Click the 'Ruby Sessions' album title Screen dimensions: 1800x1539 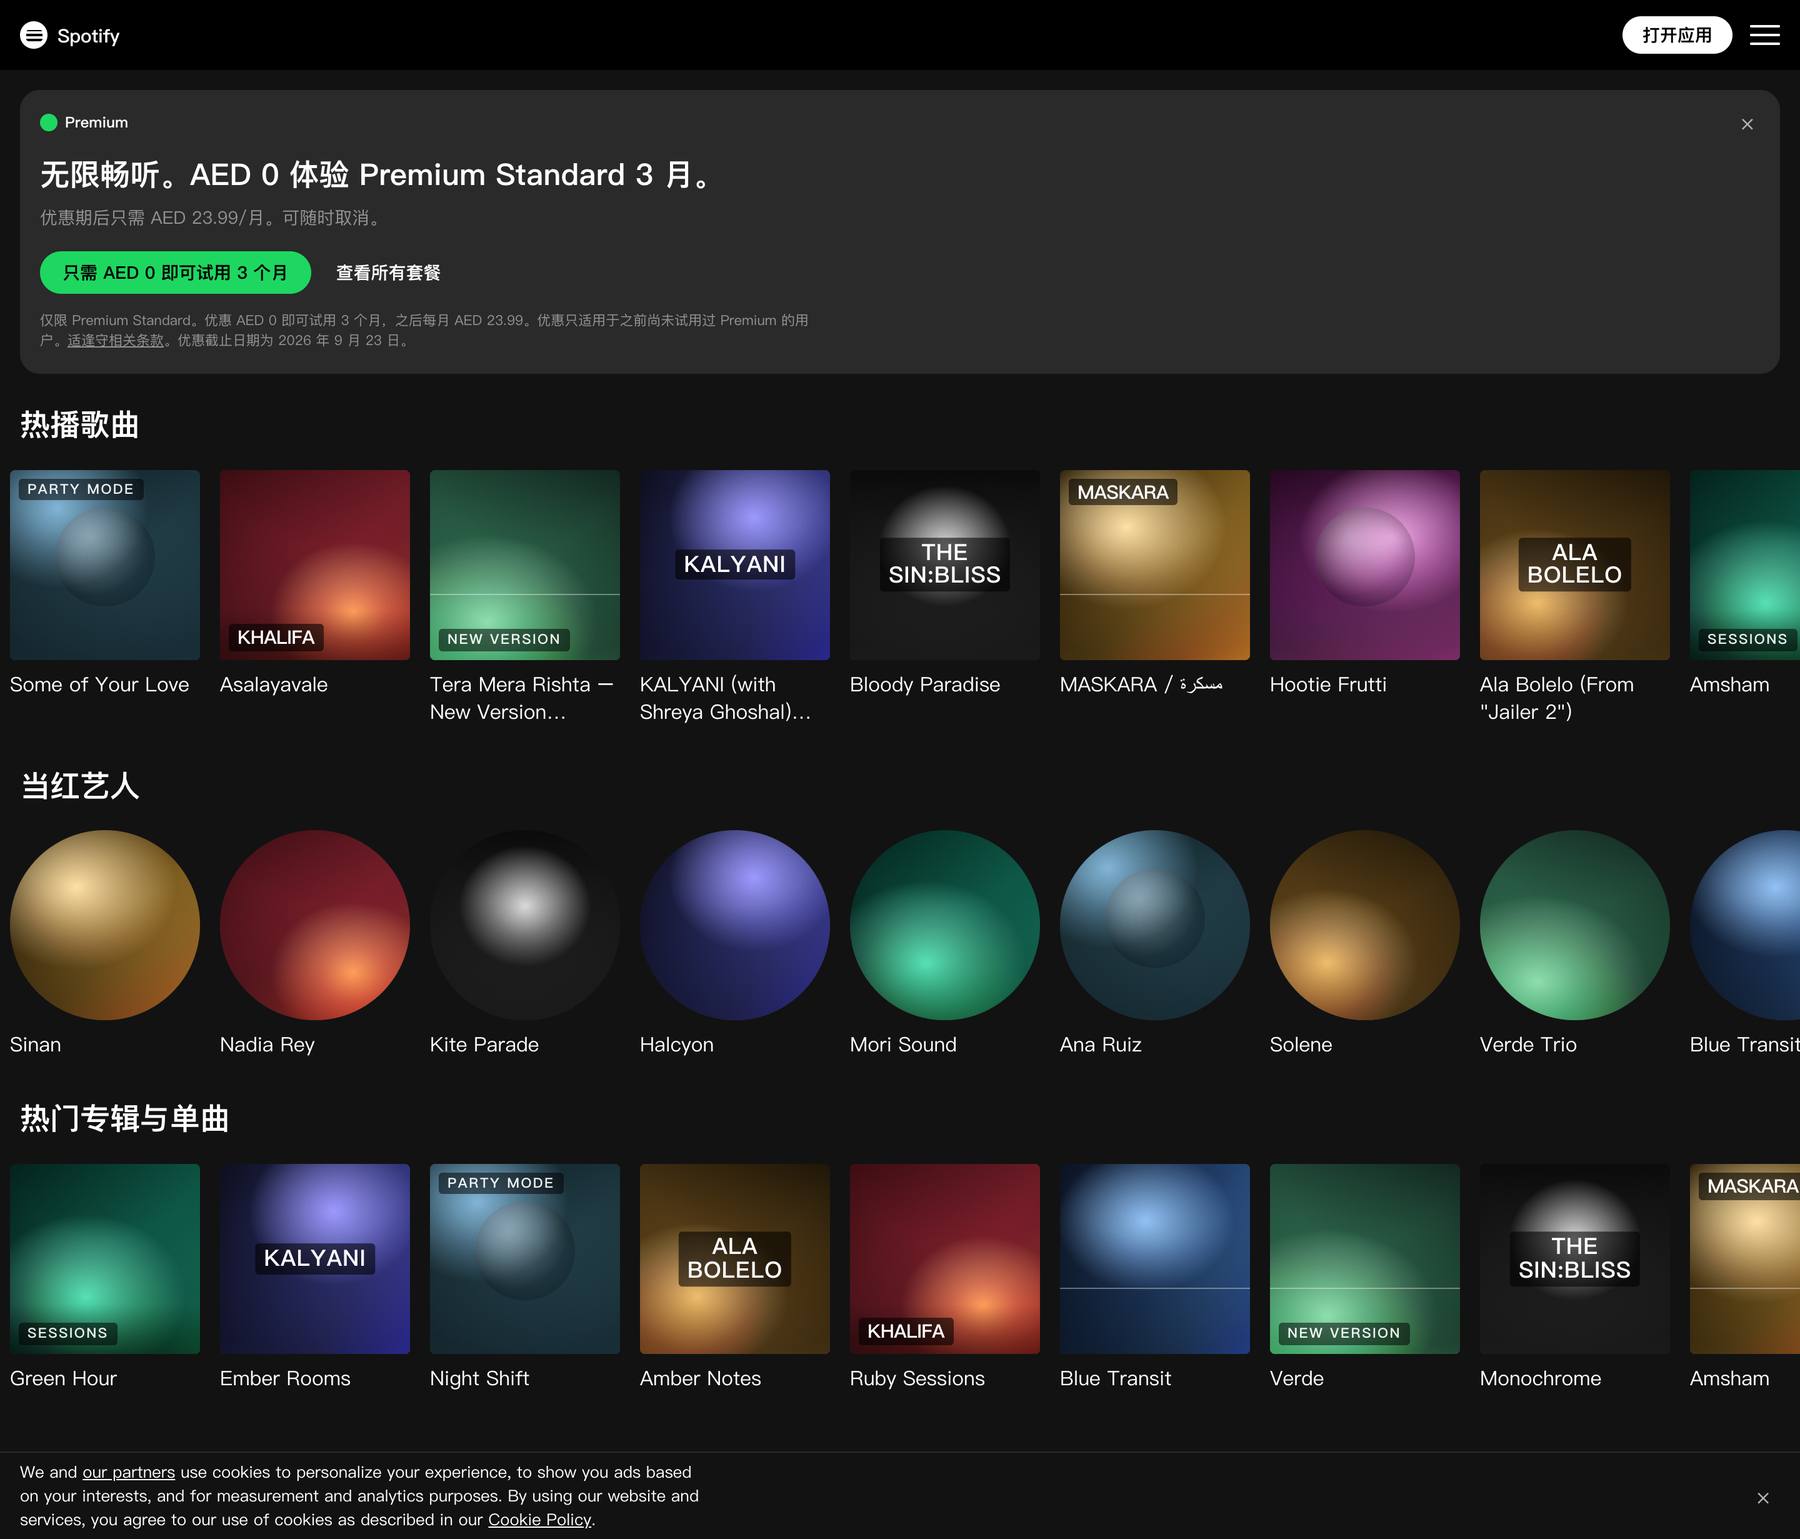point(917,1378)
